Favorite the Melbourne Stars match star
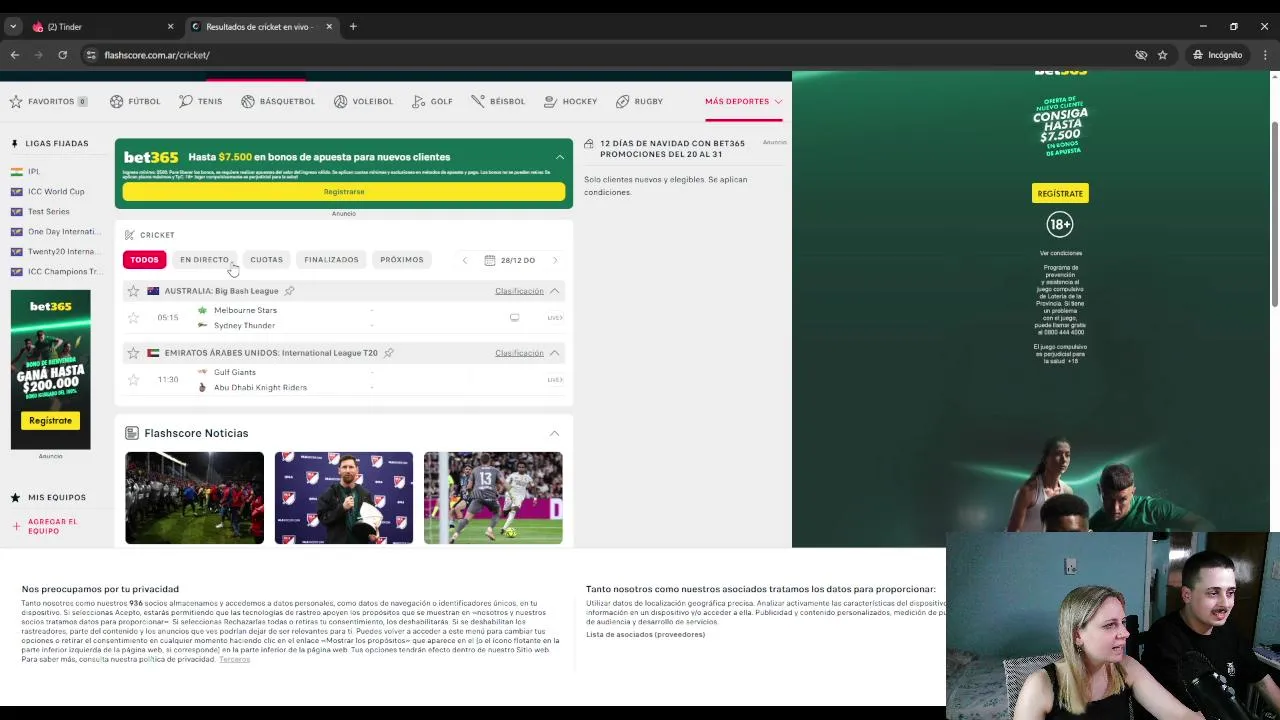Viewport: 1280px width, 720px height. click(133, 318)
